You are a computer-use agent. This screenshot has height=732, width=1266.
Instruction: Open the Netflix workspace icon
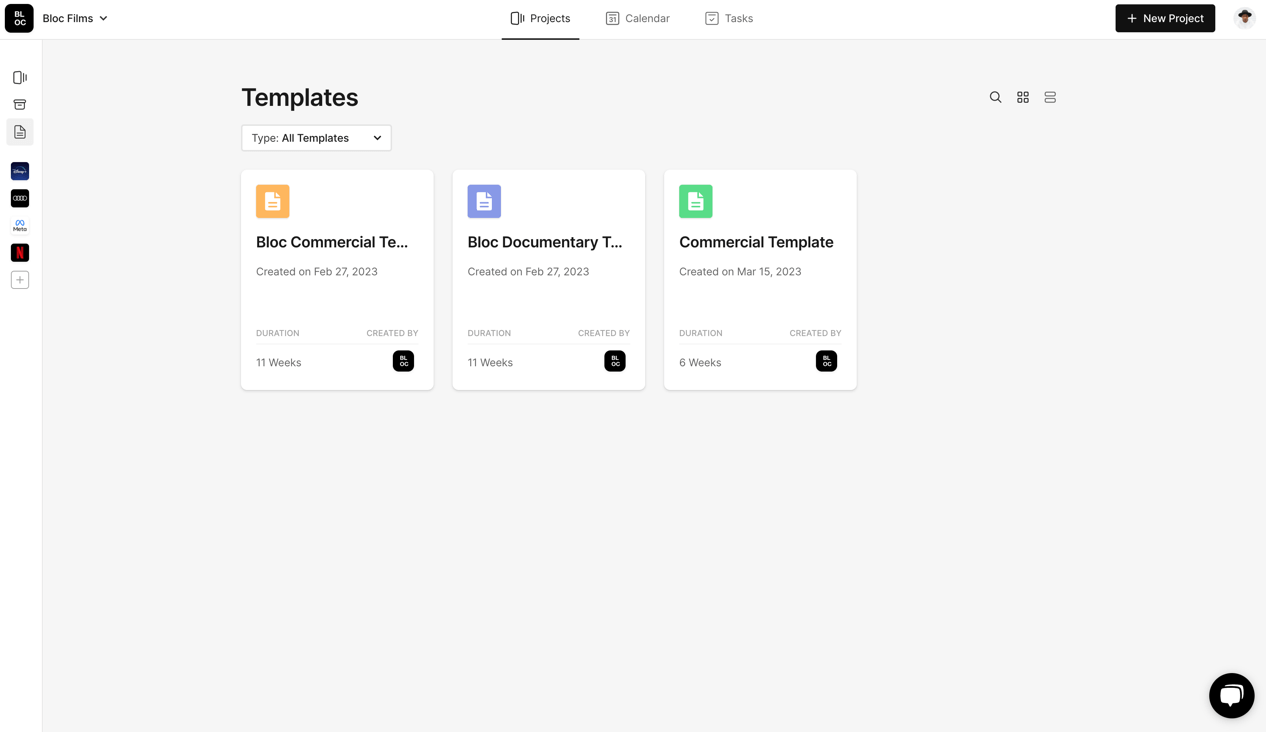20,253
